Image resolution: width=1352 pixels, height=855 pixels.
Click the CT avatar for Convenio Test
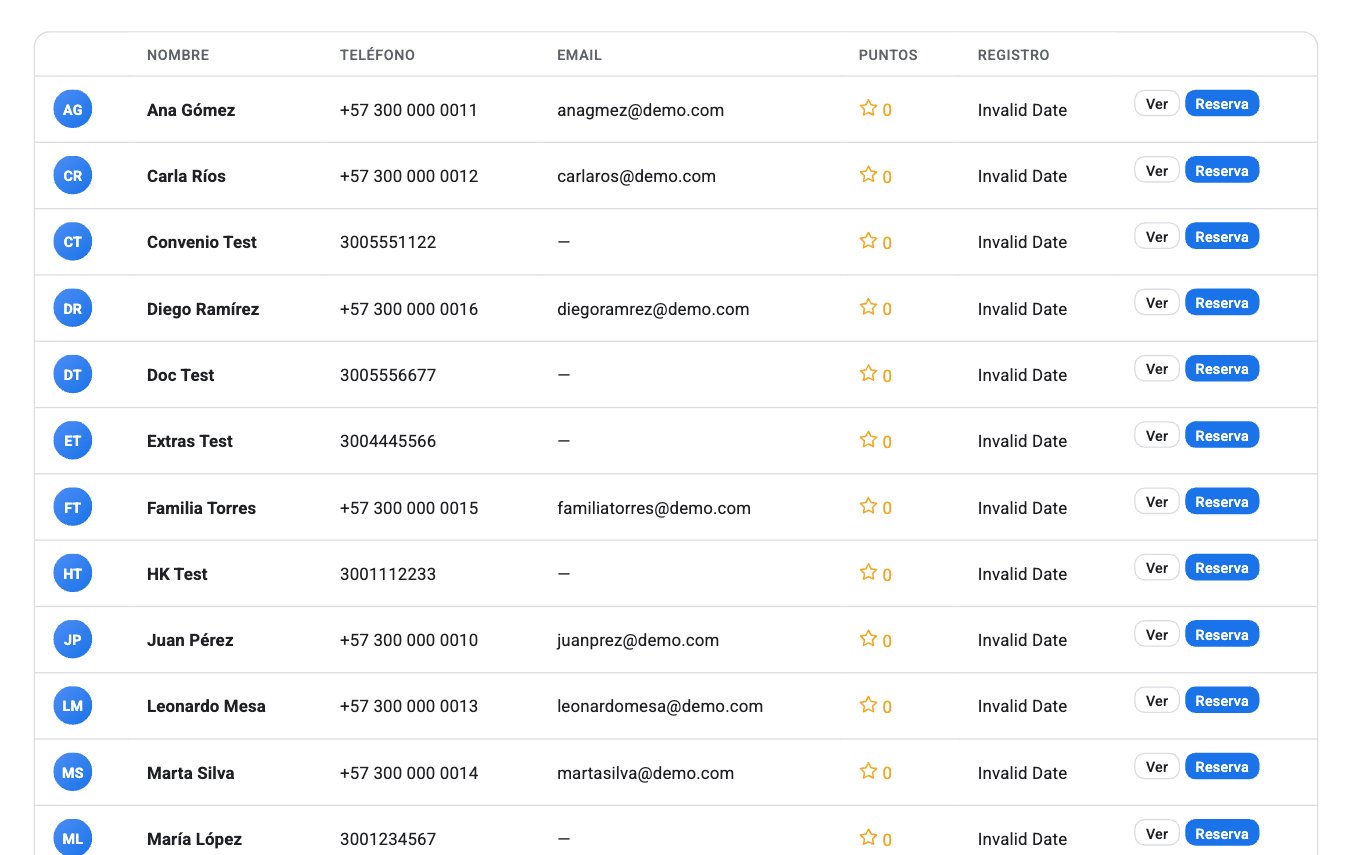click(73, 242)
